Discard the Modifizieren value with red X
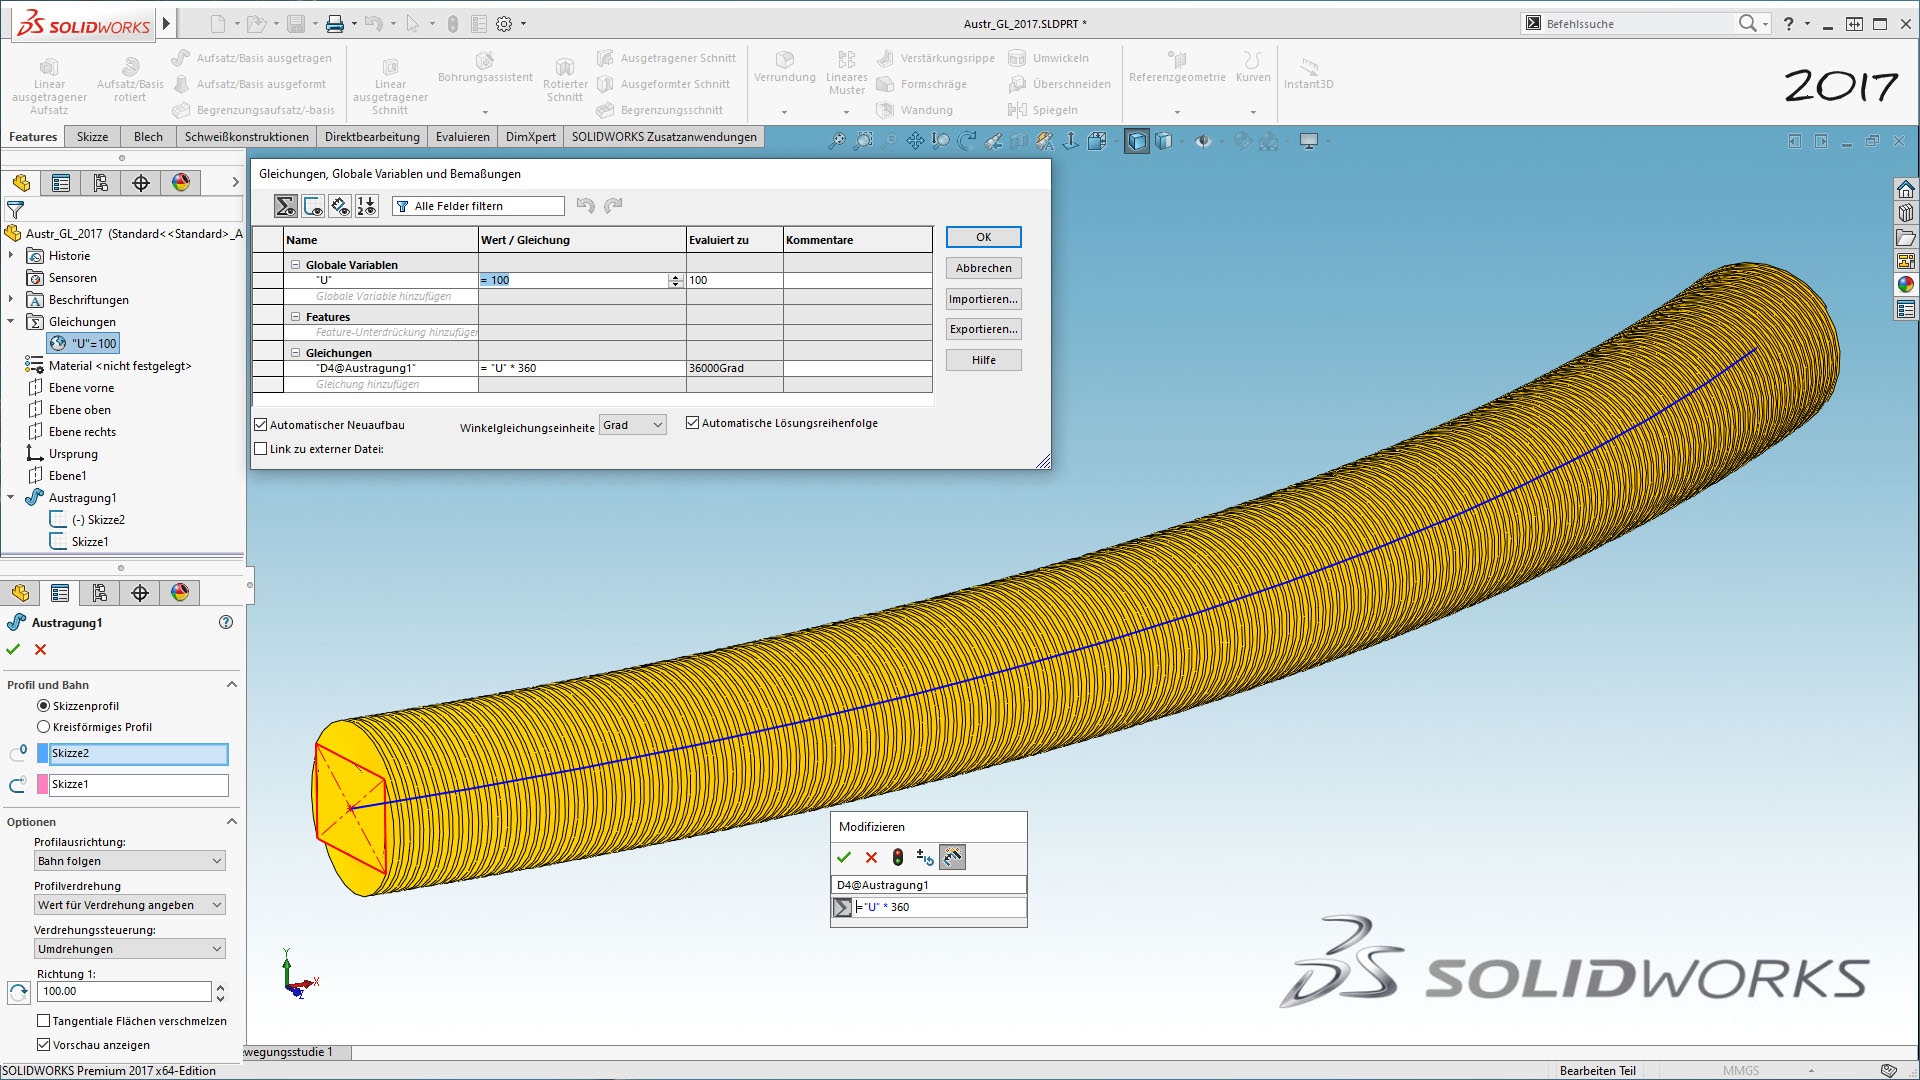This screenshot has height=1080, width=1920. coord(871,857)
